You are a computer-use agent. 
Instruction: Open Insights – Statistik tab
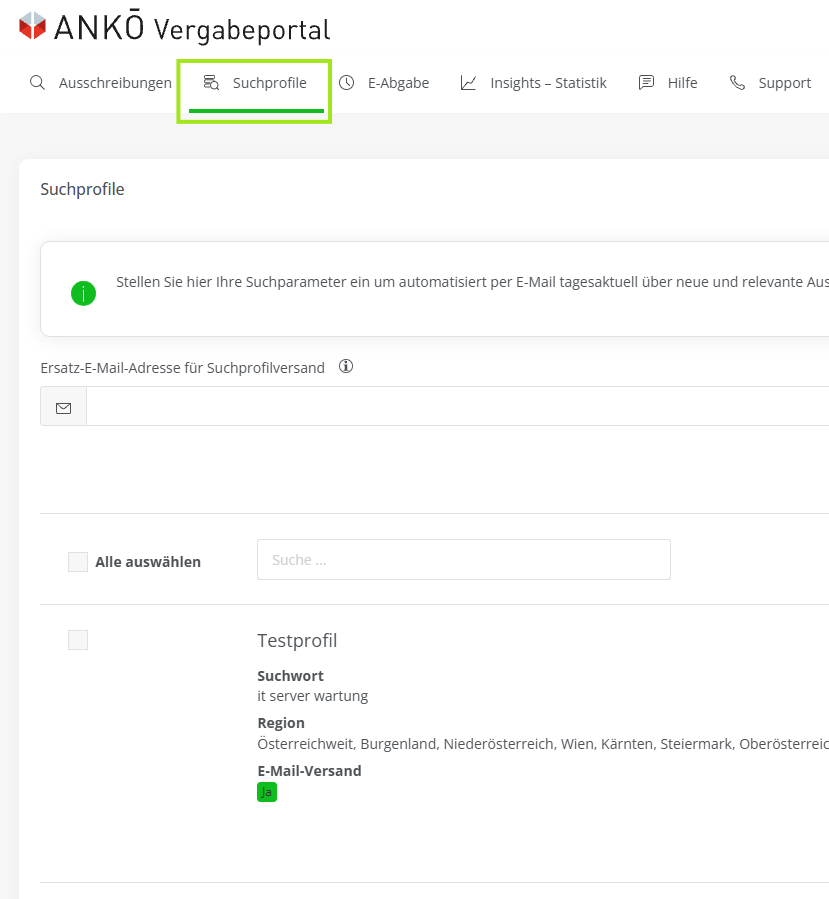pos(548,83)
